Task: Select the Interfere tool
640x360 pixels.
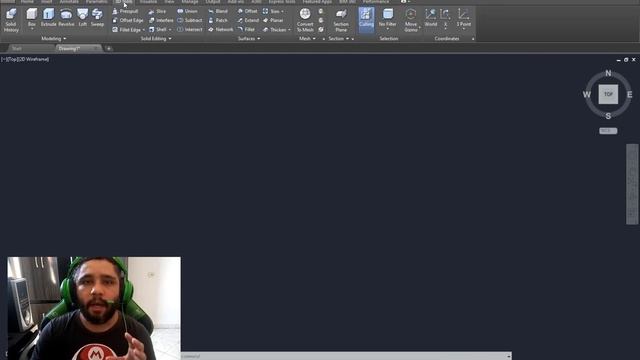Action: [161, 20]
